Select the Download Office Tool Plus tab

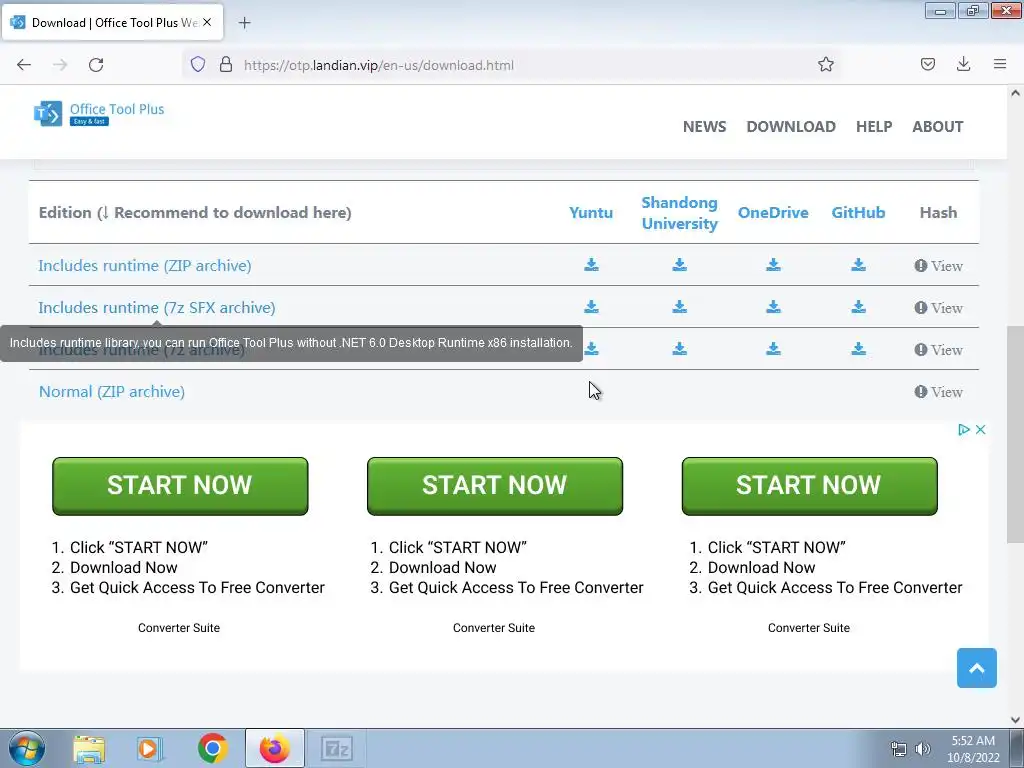112,22
